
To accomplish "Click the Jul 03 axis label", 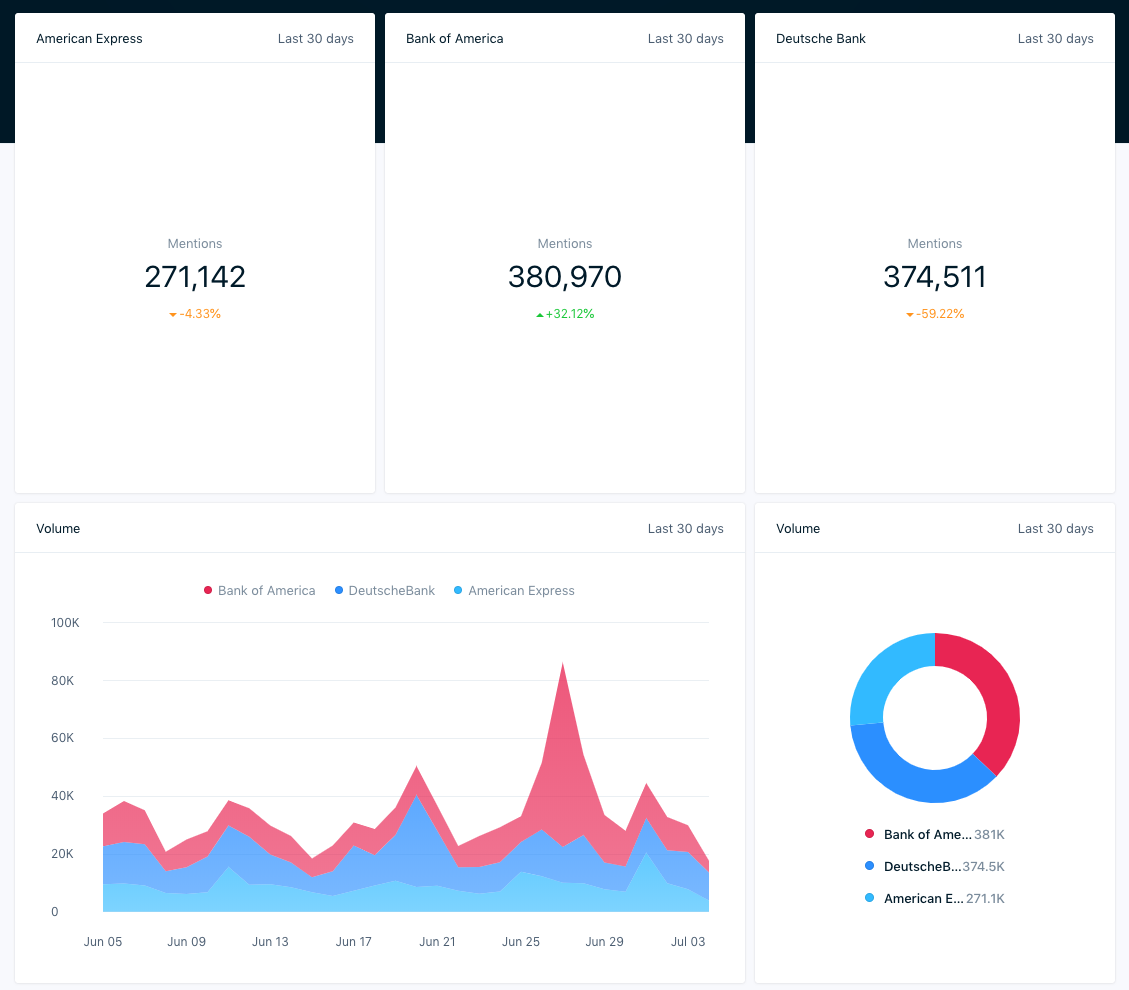I will tap(688, 942).
